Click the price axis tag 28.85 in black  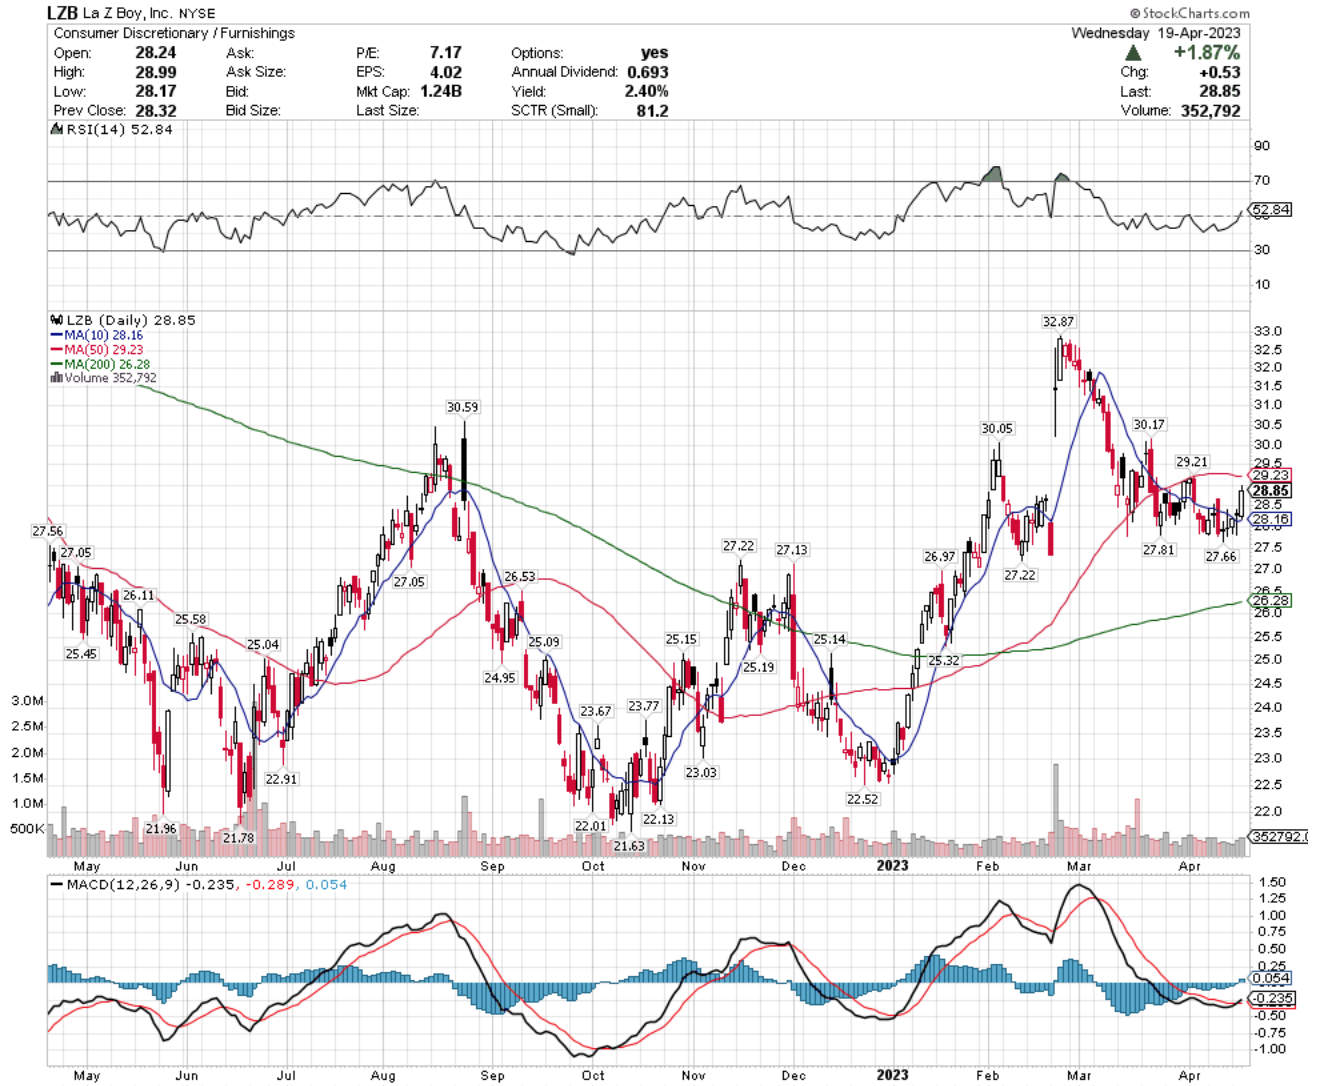1271,491
